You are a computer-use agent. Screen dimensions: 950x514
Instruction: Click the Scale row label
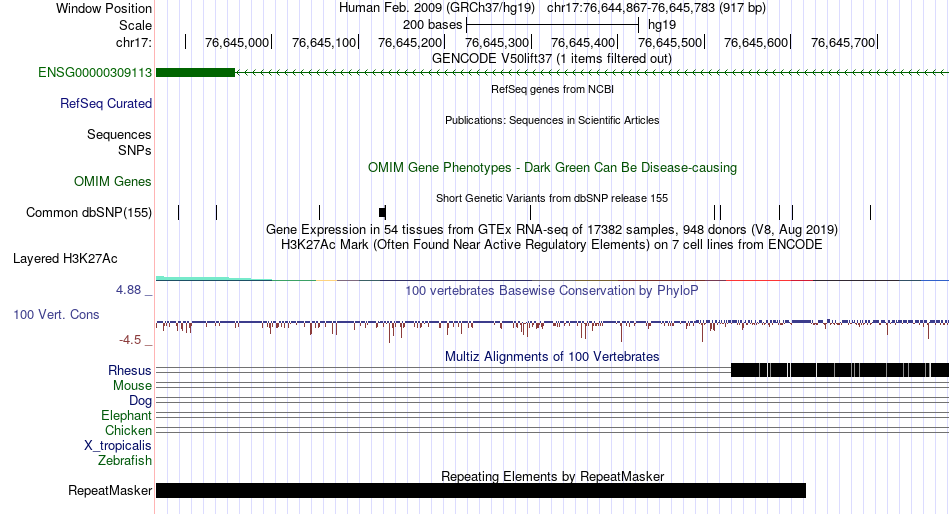[x=135, y=25]
